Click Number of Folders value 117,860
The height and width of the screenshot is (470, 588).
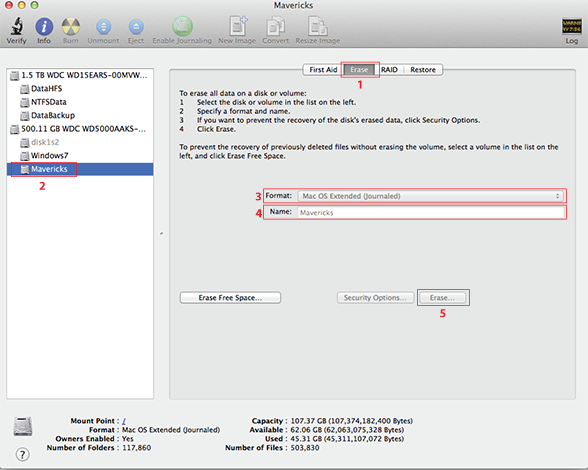click(x=136, y=448)
